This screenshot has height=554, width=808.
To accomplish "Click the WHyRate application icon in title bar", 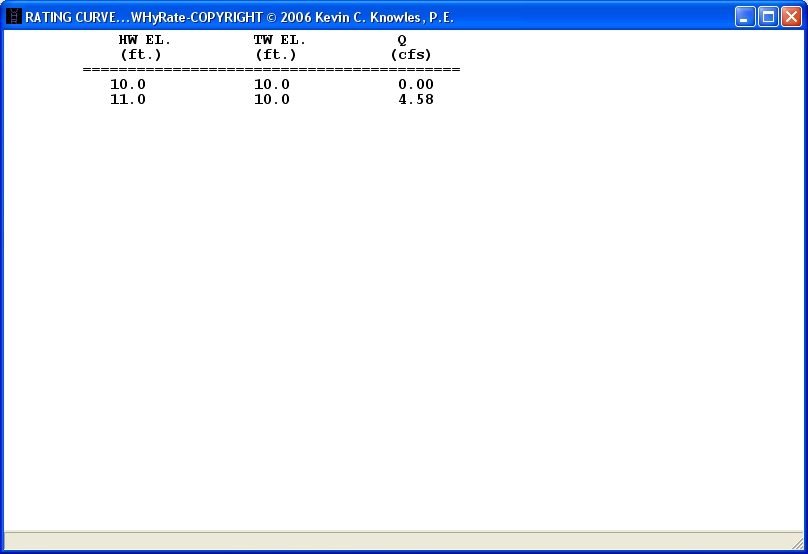I will point(14,17).
